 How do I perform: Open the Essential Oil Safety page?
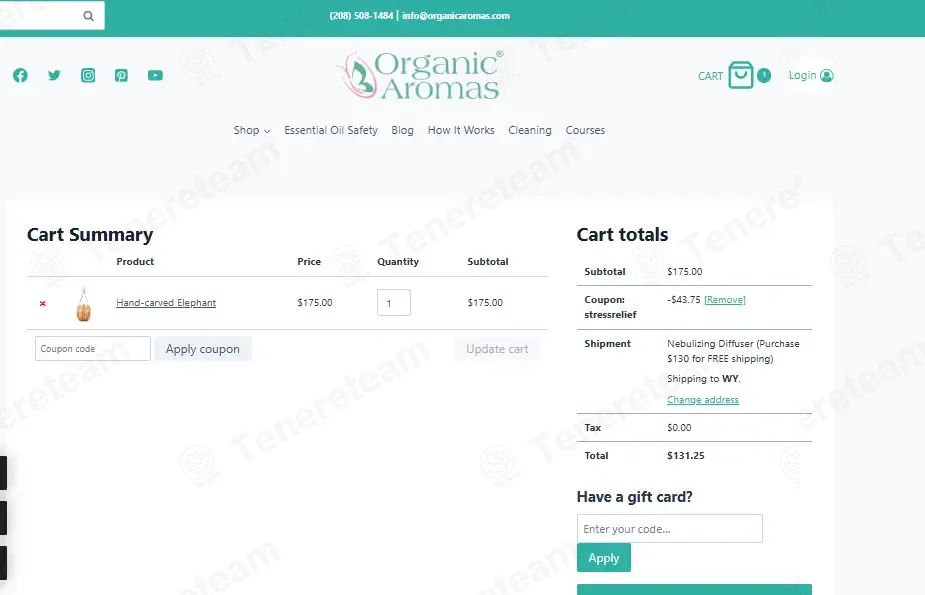[331, 130]
